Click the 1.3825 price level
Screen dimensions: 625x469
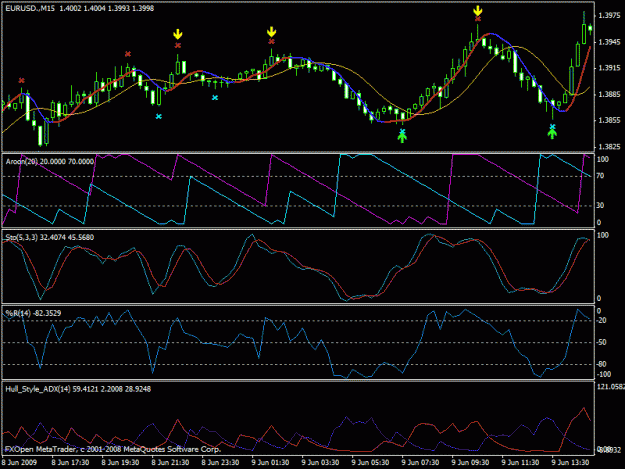point(609,147)
